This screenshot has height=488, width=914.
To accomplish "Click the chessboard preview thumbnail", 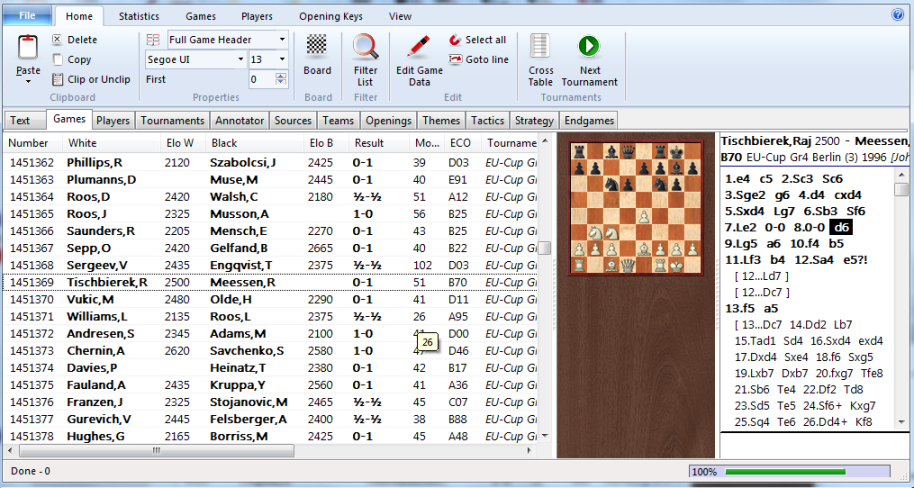I will point(635,209).
